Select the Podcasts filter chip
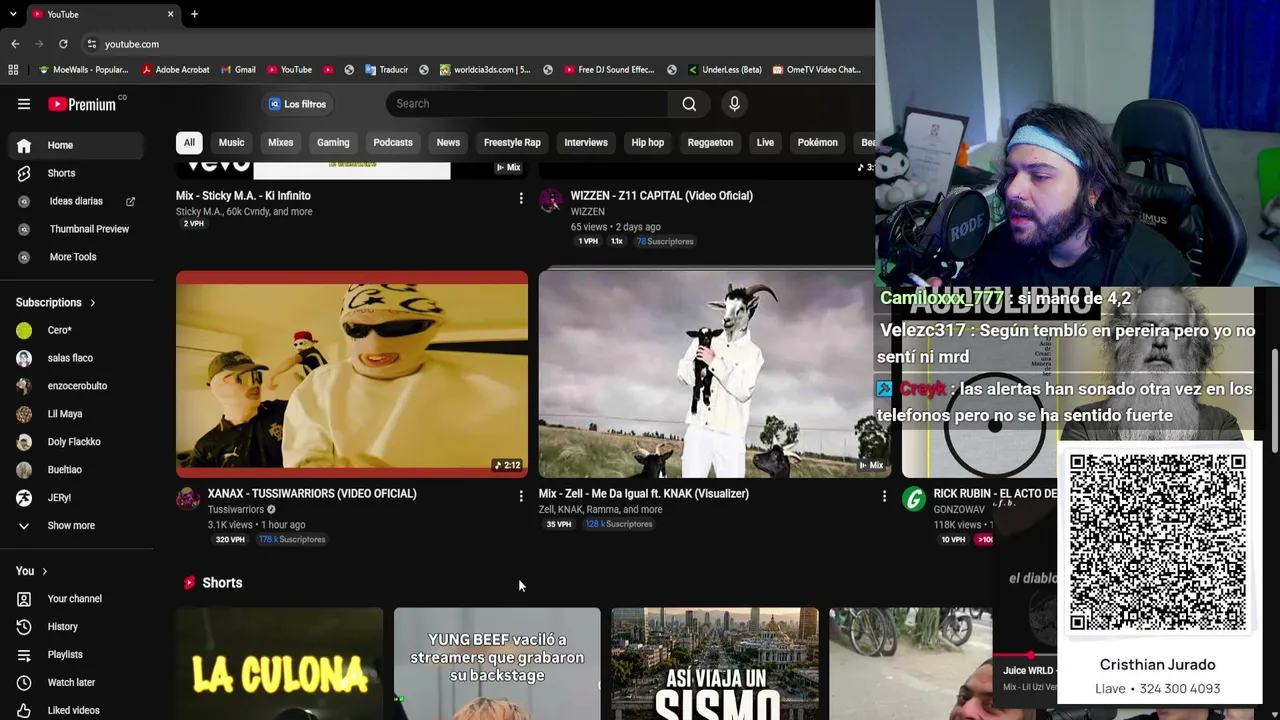The height and width of the screenshot is (720, 1280). pyautogui.click(x=393, y=142)
